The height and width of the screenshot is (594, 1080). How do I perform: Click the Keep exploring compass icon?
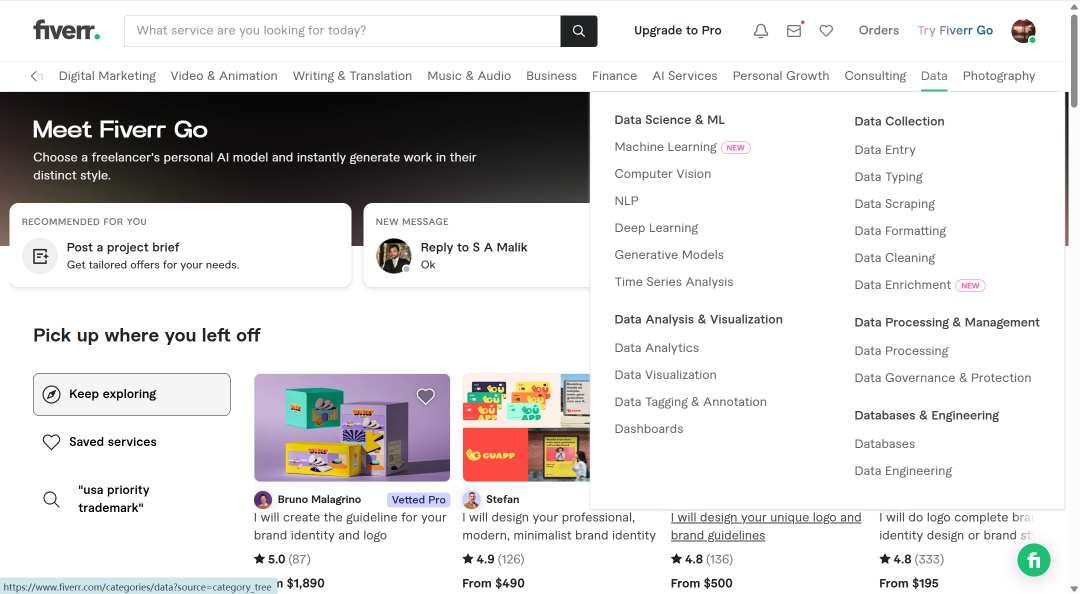click(x=52, y=394)
